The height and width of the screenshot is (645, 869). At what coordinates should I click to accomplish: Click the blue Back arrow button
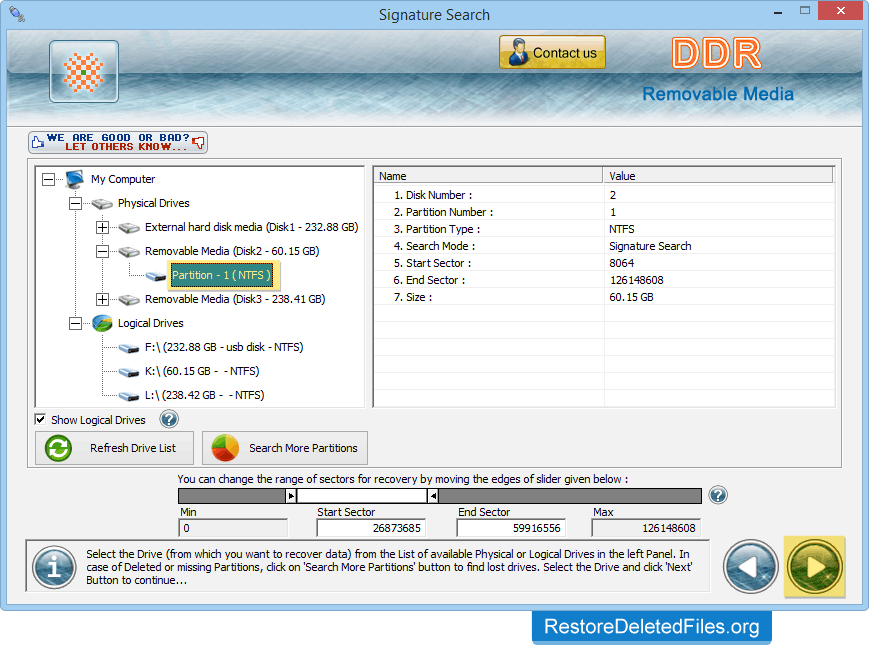coord(750,567)
